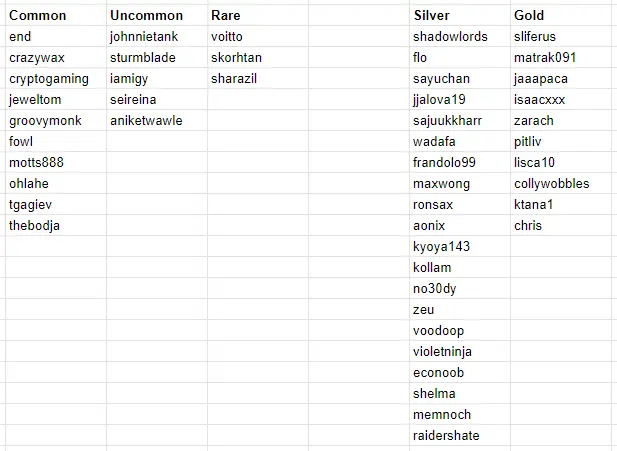Select the sharazil cell
Viewport: 617px width, 451px height.
[x=258, y=78]
